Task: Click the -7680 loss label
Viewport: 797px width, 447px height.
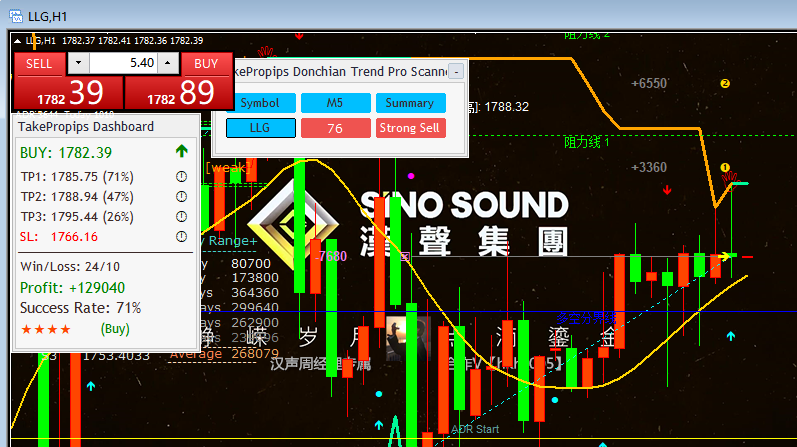Action: coord(331,256)
